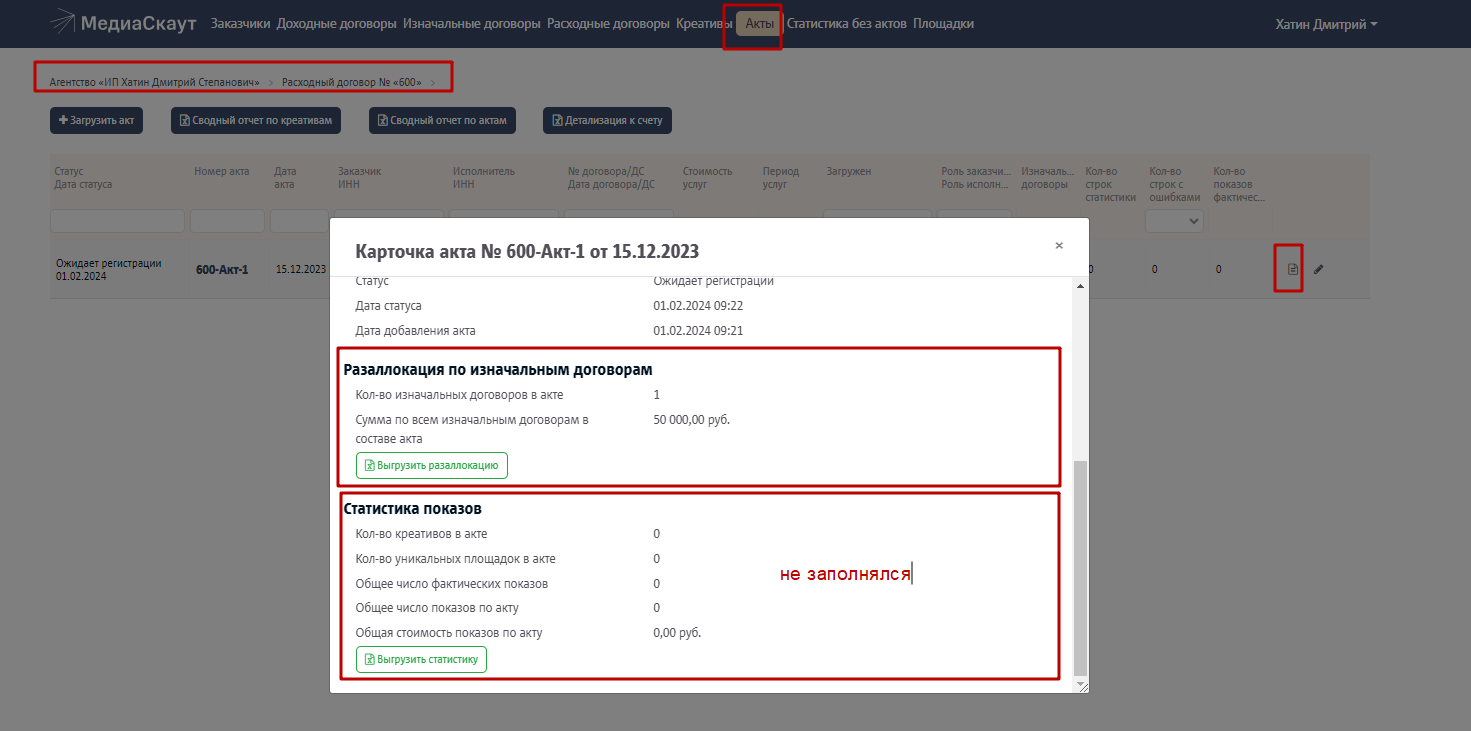The image size is (1471, 731).
Task: Click the Кол-во изначальных договоров в акте label
Action: 460,395
